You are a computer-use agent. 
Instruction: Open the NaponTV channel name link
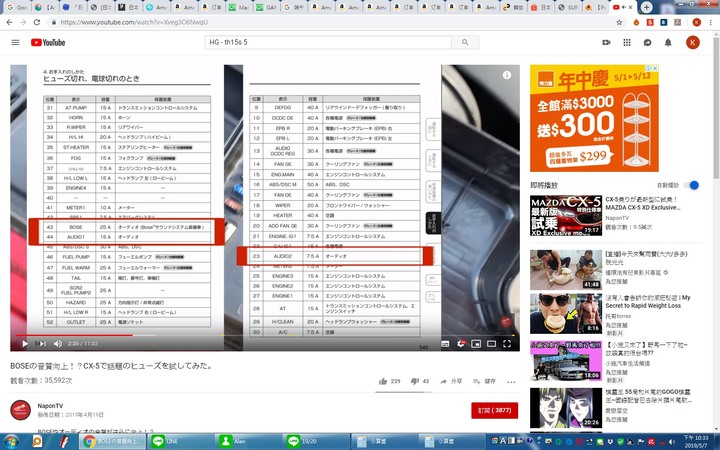pyautogui.click(x=51, y=406)
